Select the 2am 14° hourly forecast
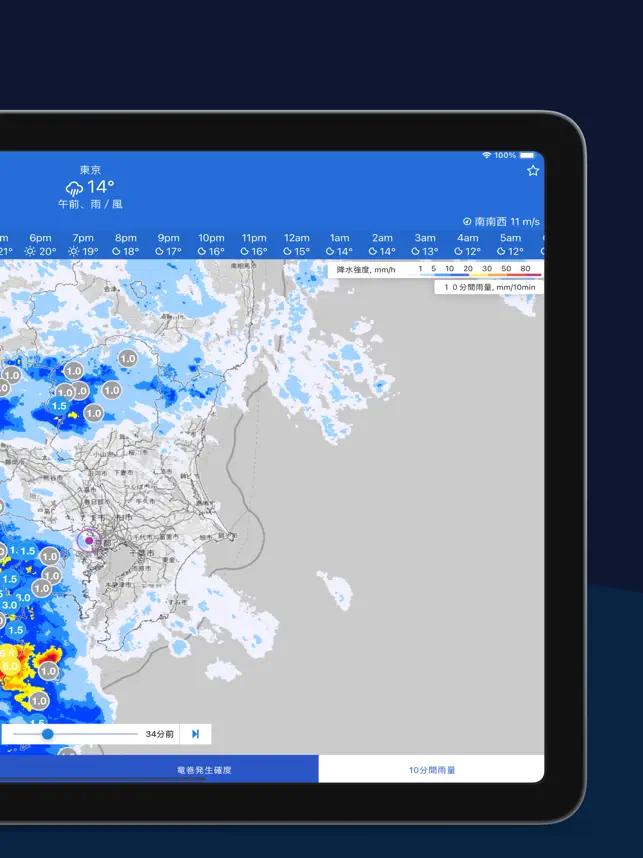 click(382, 245)
